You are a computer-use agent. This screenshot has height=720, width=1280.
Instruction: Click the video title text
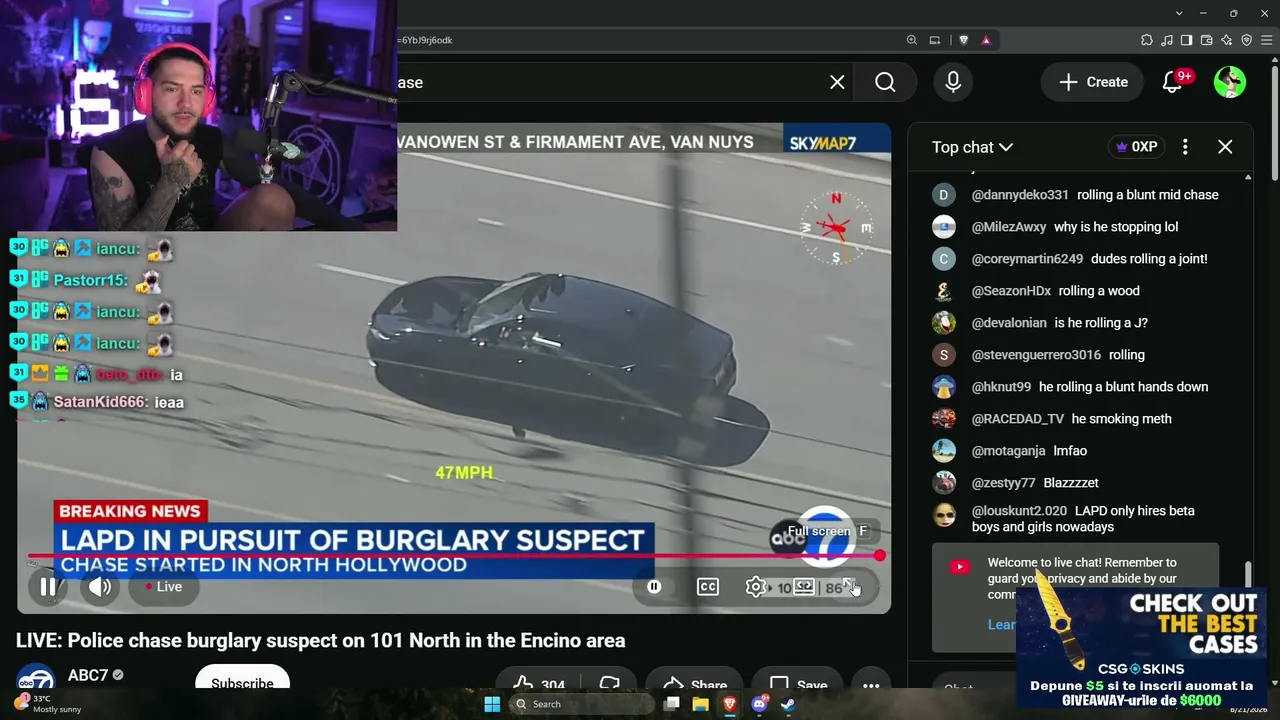320,641
